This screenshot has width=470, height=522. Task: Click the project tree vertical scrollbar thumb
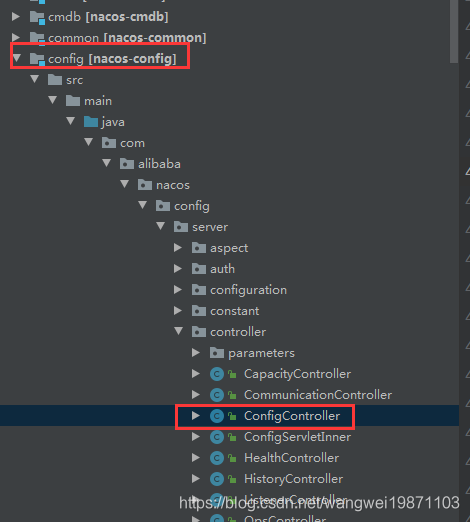click(454, 32)
